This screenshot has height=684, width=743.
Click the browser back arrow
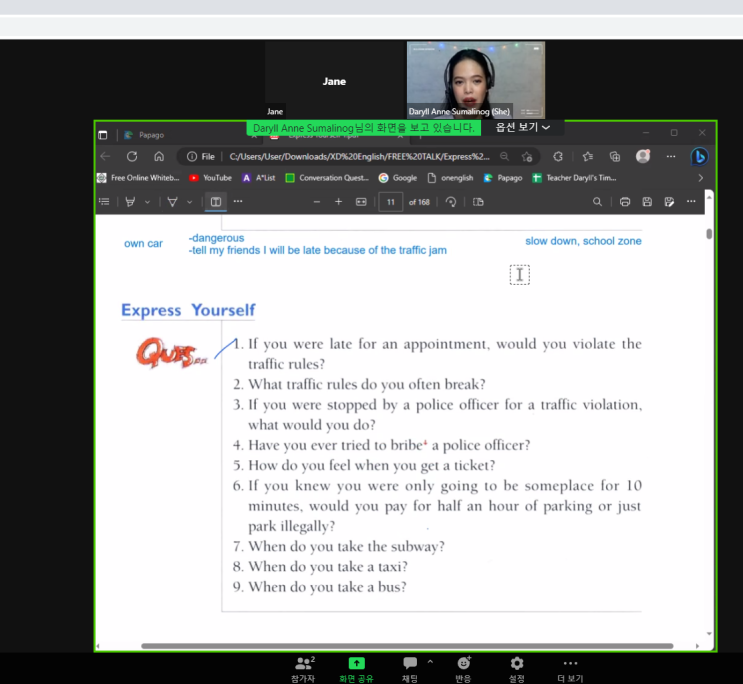point(105,156)
